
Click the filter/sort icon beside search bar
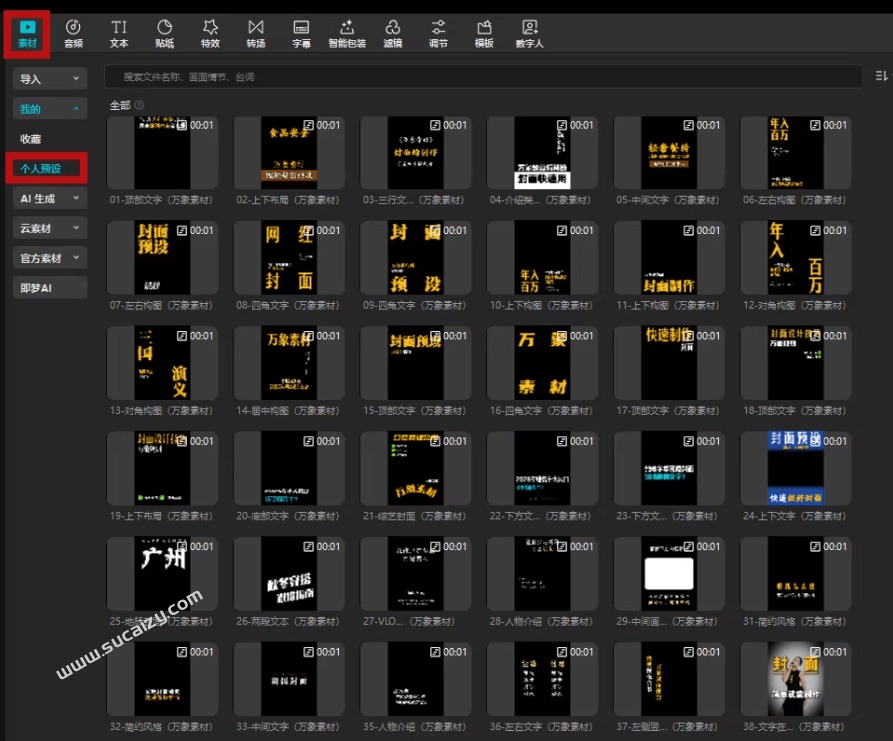tap(881, 76)
